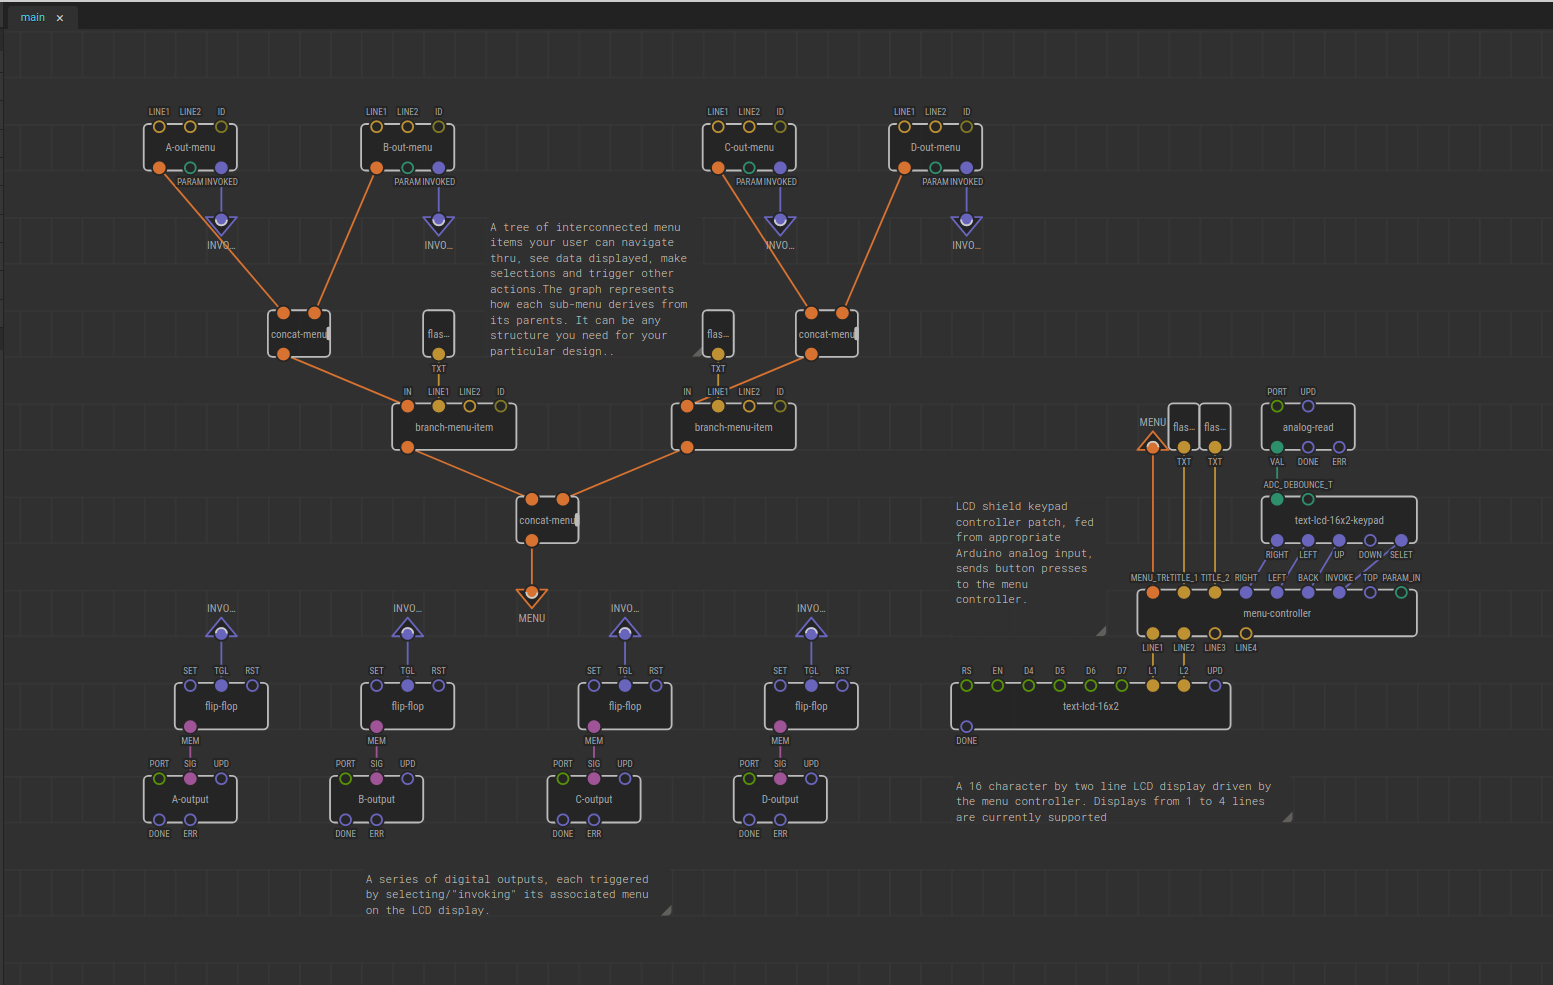Select the MENU bus triangle above menu-controller

(x=1153, y=442)
